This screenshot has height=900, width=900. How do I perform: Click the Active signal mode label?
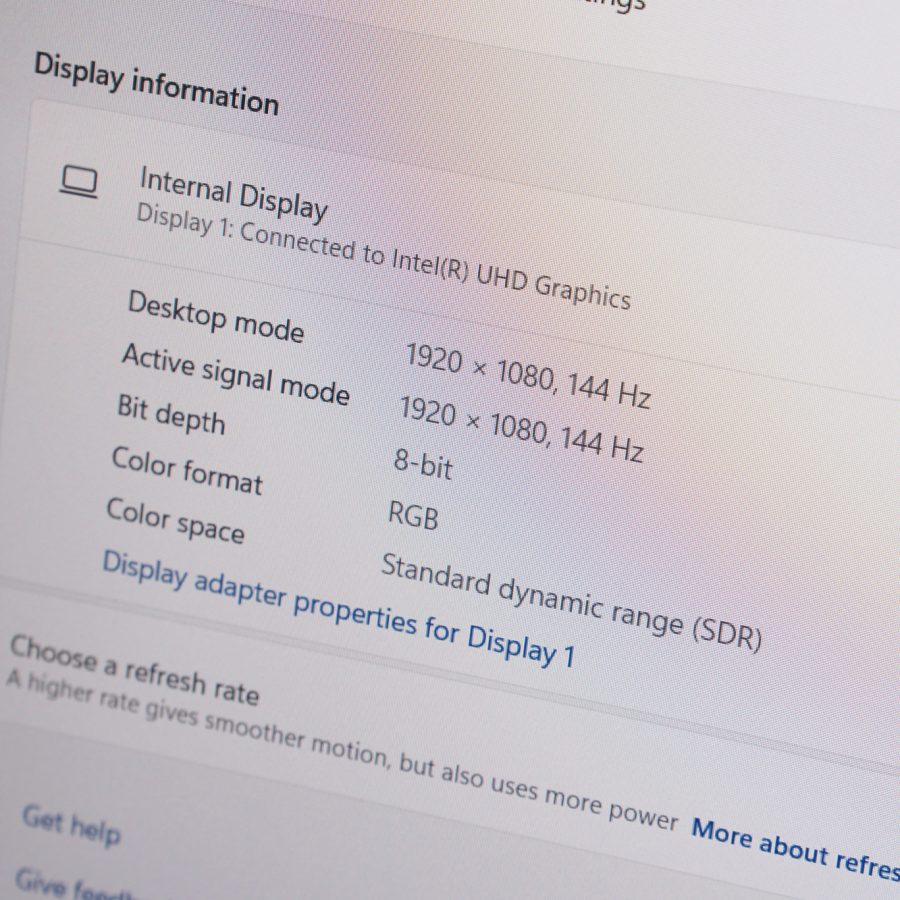236,374
